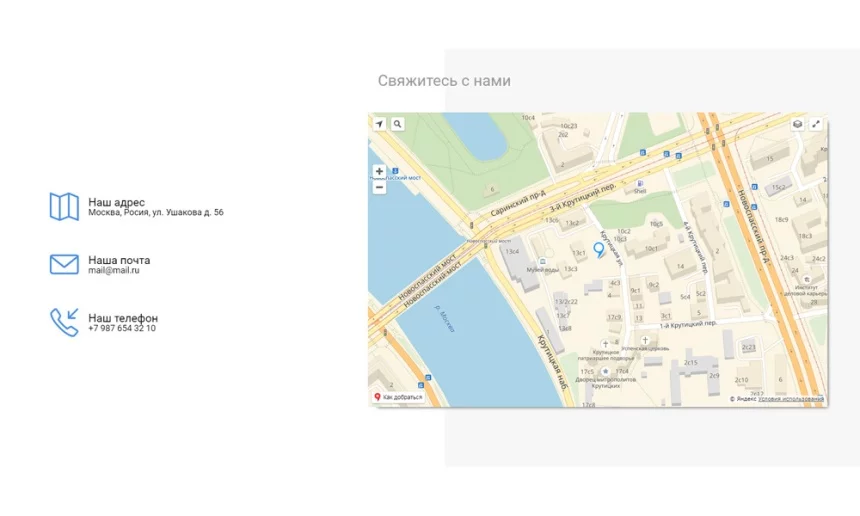Click the Shell gas station icon
The height and width of the screenshot is (516, 860).
(640, 183)
